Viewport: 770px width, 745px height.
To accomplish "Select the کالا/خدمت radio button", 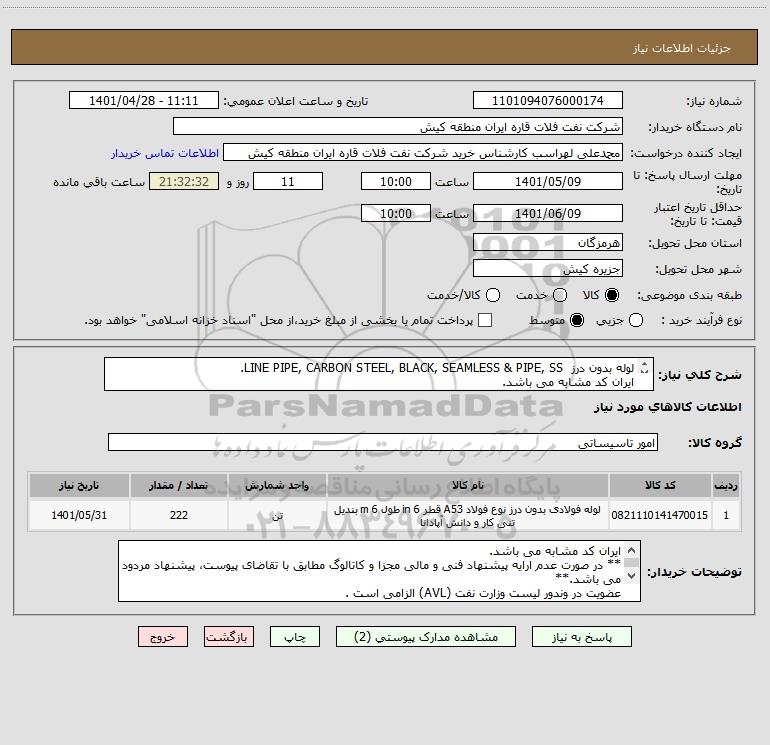I will coord(493,295).
